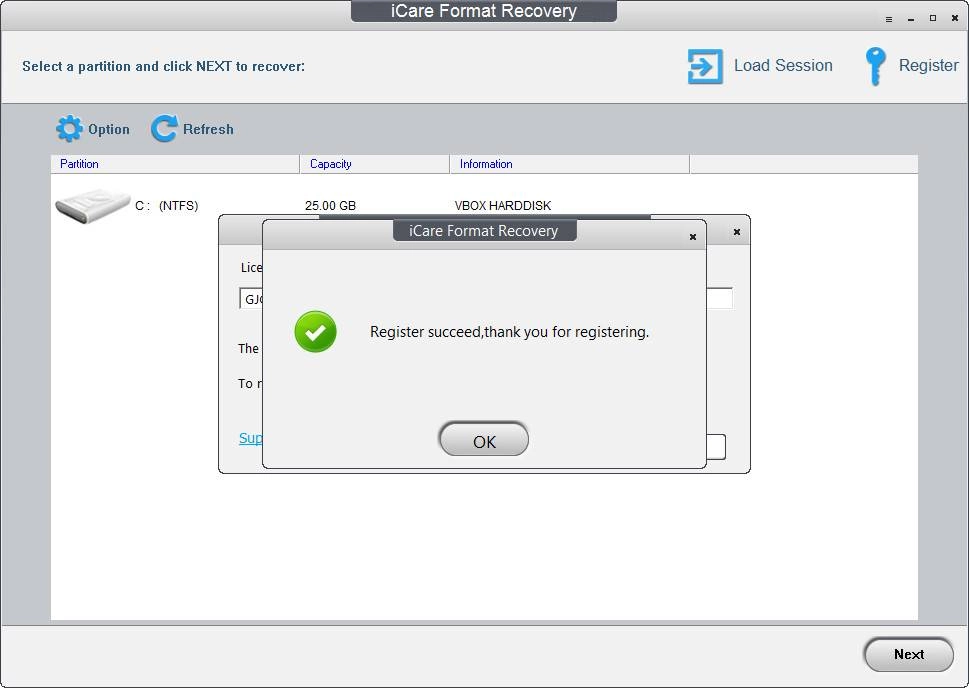Click the message dialog title iCare Format Recovery
This screenshot has height=688, width=969.
pos(483,231)
